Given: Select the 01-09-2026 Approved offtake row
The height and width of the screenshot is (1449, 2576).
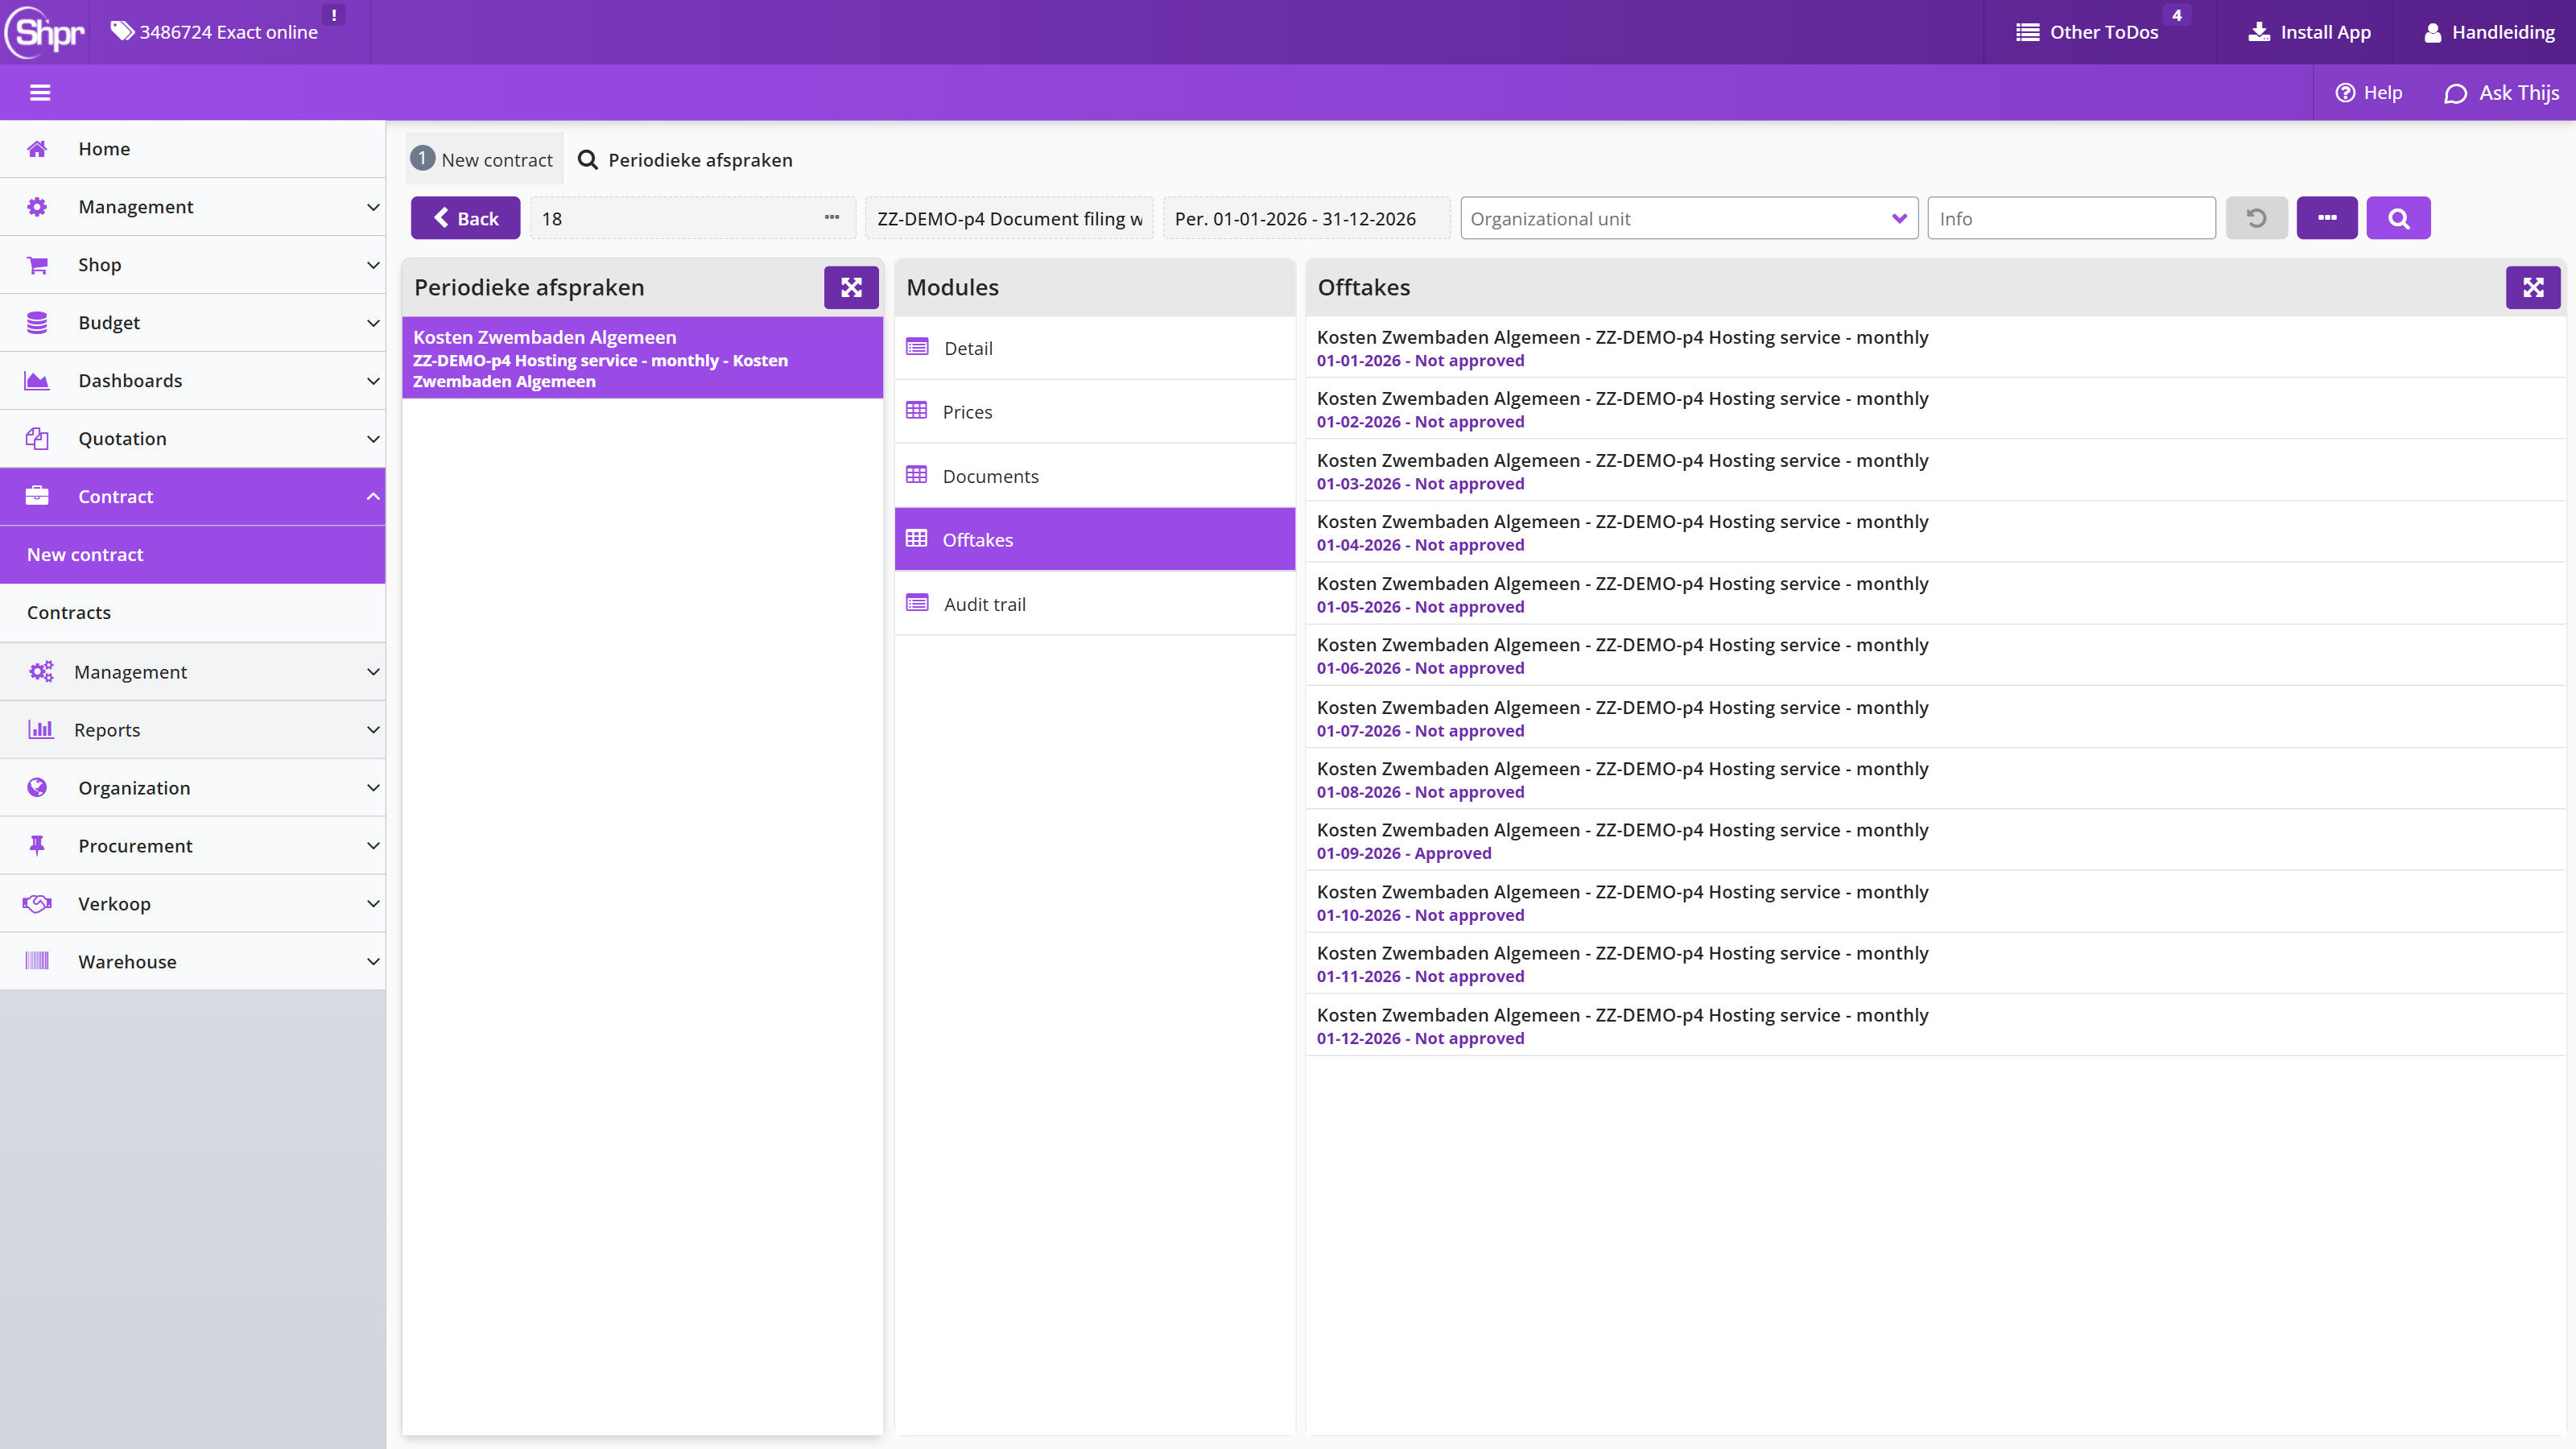Looking at the screenshot, I should (1935, 840).
